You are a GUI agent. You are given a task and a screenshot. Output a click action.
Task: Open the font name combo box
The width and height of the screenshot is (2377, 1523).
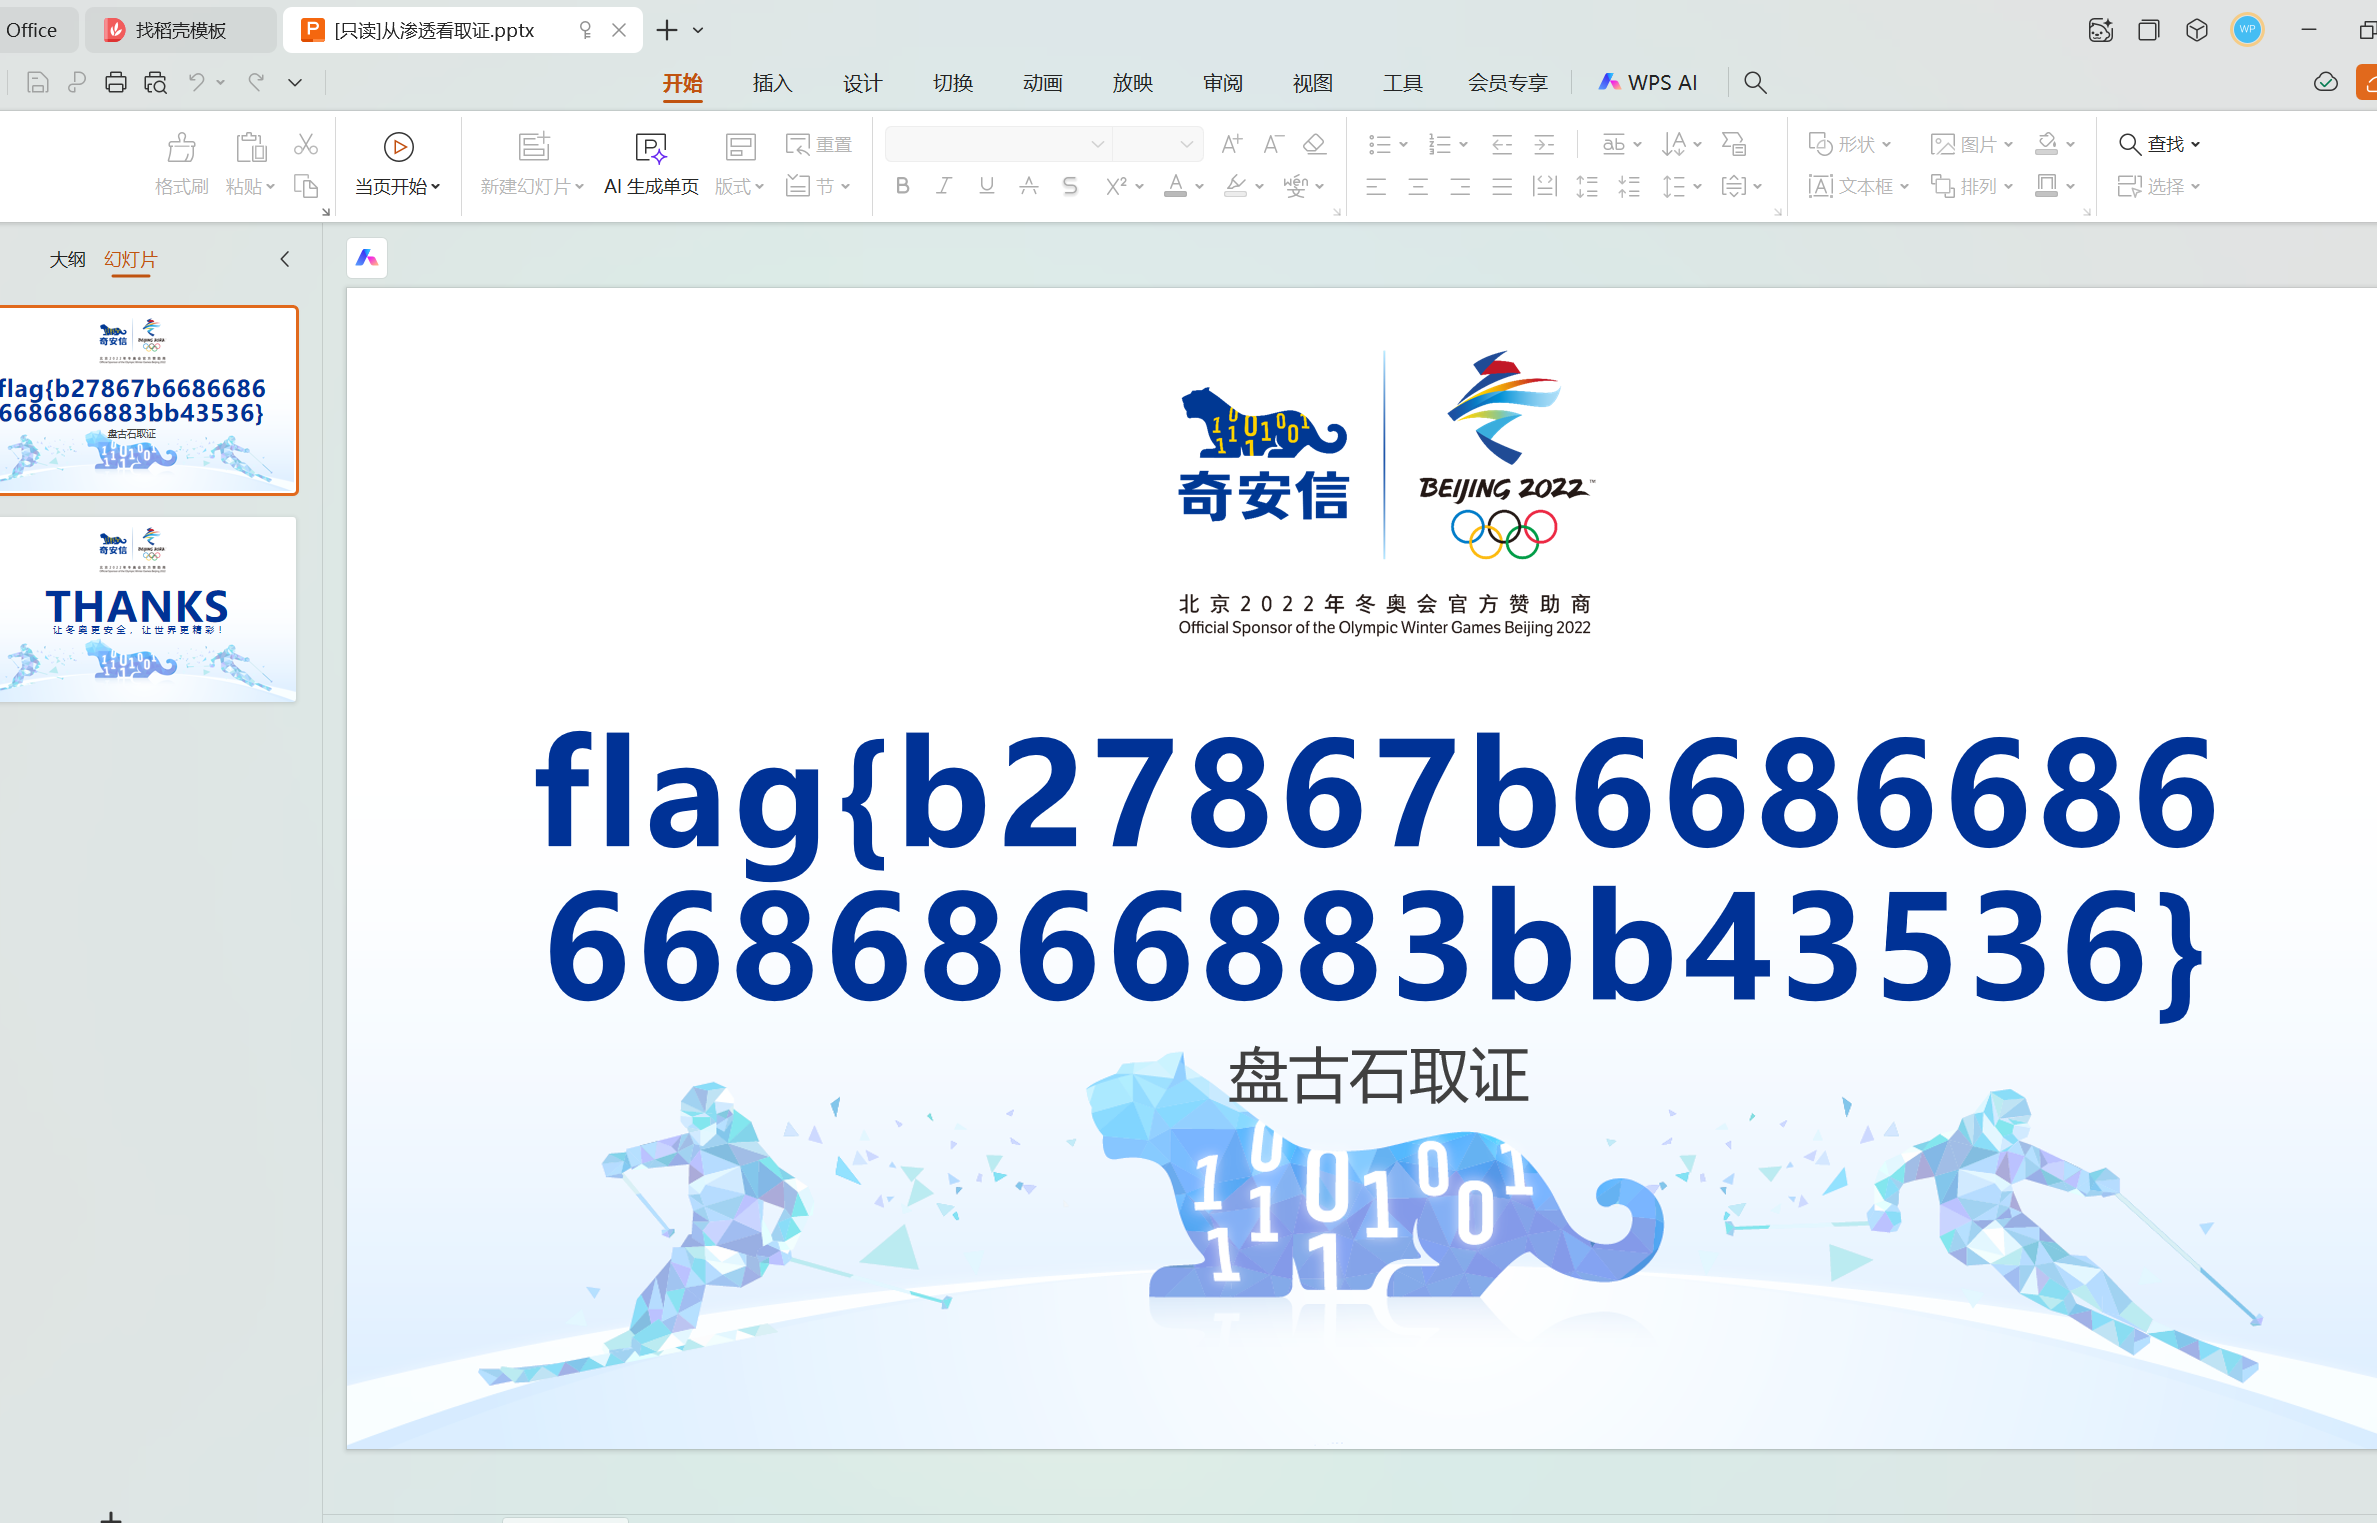point(998,145)
